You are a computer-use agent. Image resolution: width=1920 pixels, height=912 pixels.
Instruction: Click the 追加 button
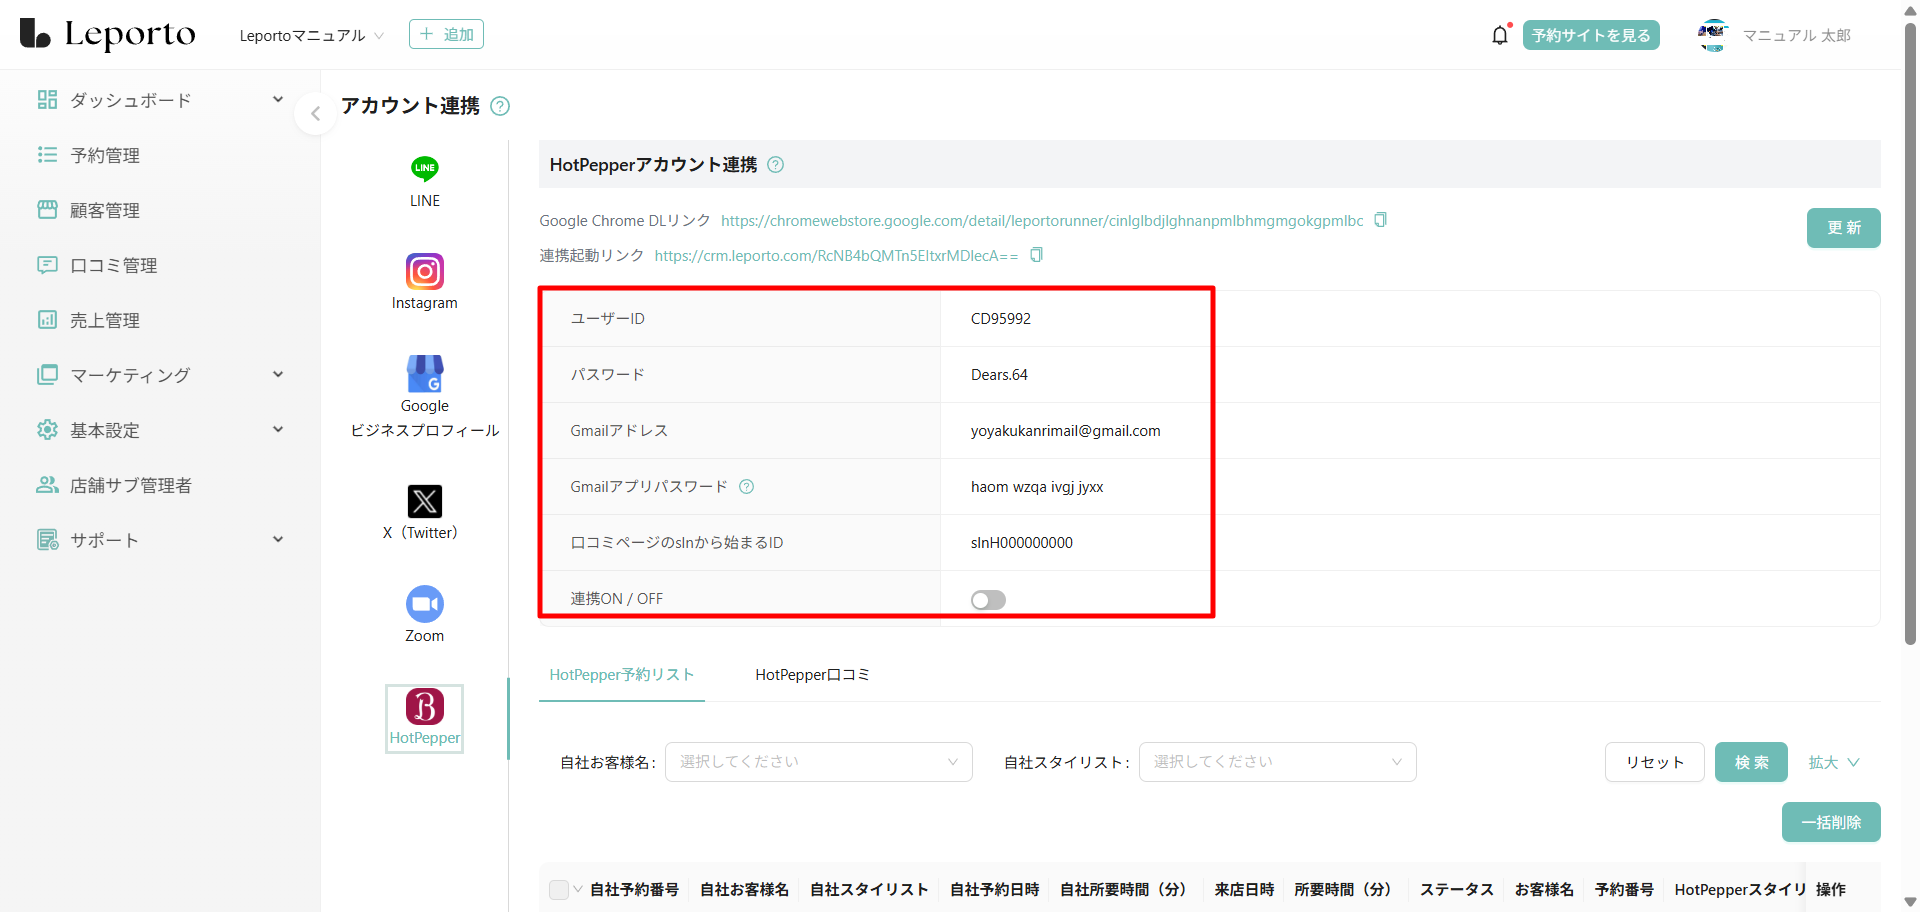(x=446, y=34)
